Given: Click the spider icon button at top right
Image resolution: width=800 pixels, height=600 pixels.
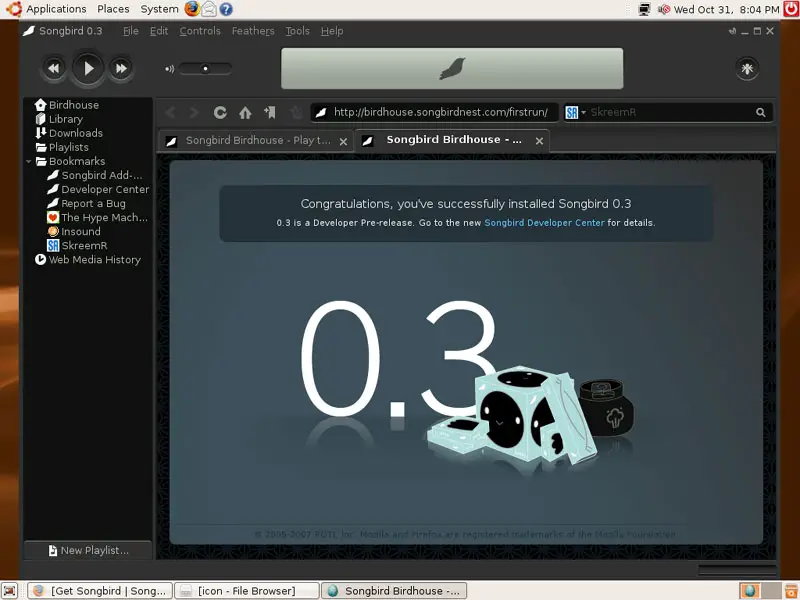Looking at the screenshot, I should pyautogui.click(x=747, y=68).
